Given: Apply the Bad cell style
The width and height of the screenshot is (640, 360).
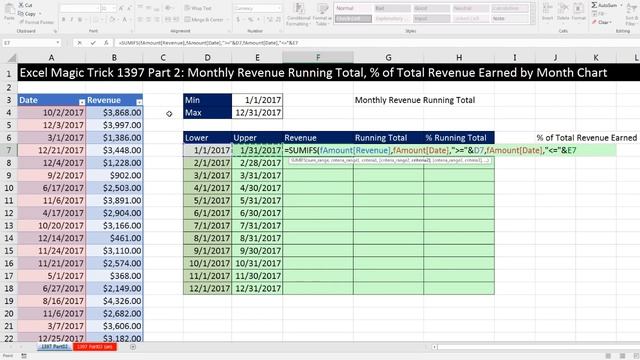Looking at the screenshot, I should pos(392,8).
